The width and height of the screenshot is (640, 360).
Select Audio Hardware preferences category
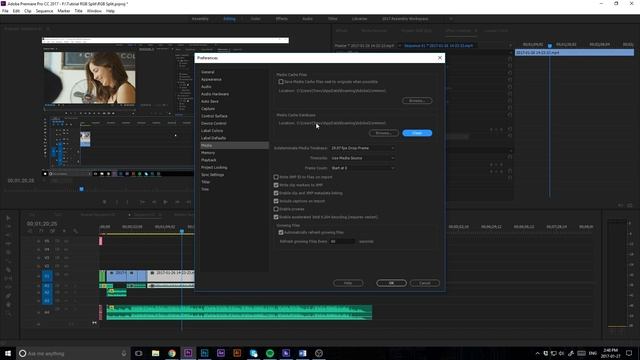click(215, 94)
